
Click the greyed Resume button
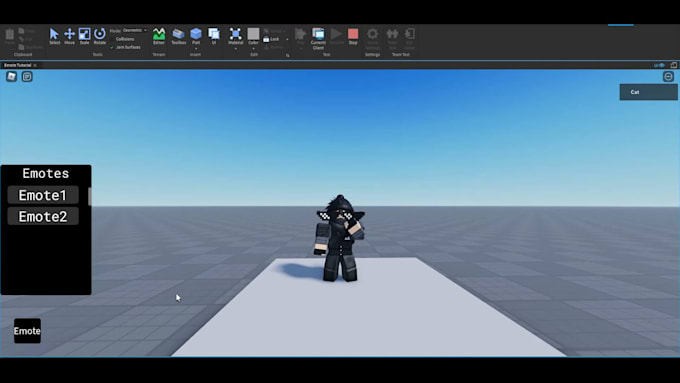tap(336, 36)
